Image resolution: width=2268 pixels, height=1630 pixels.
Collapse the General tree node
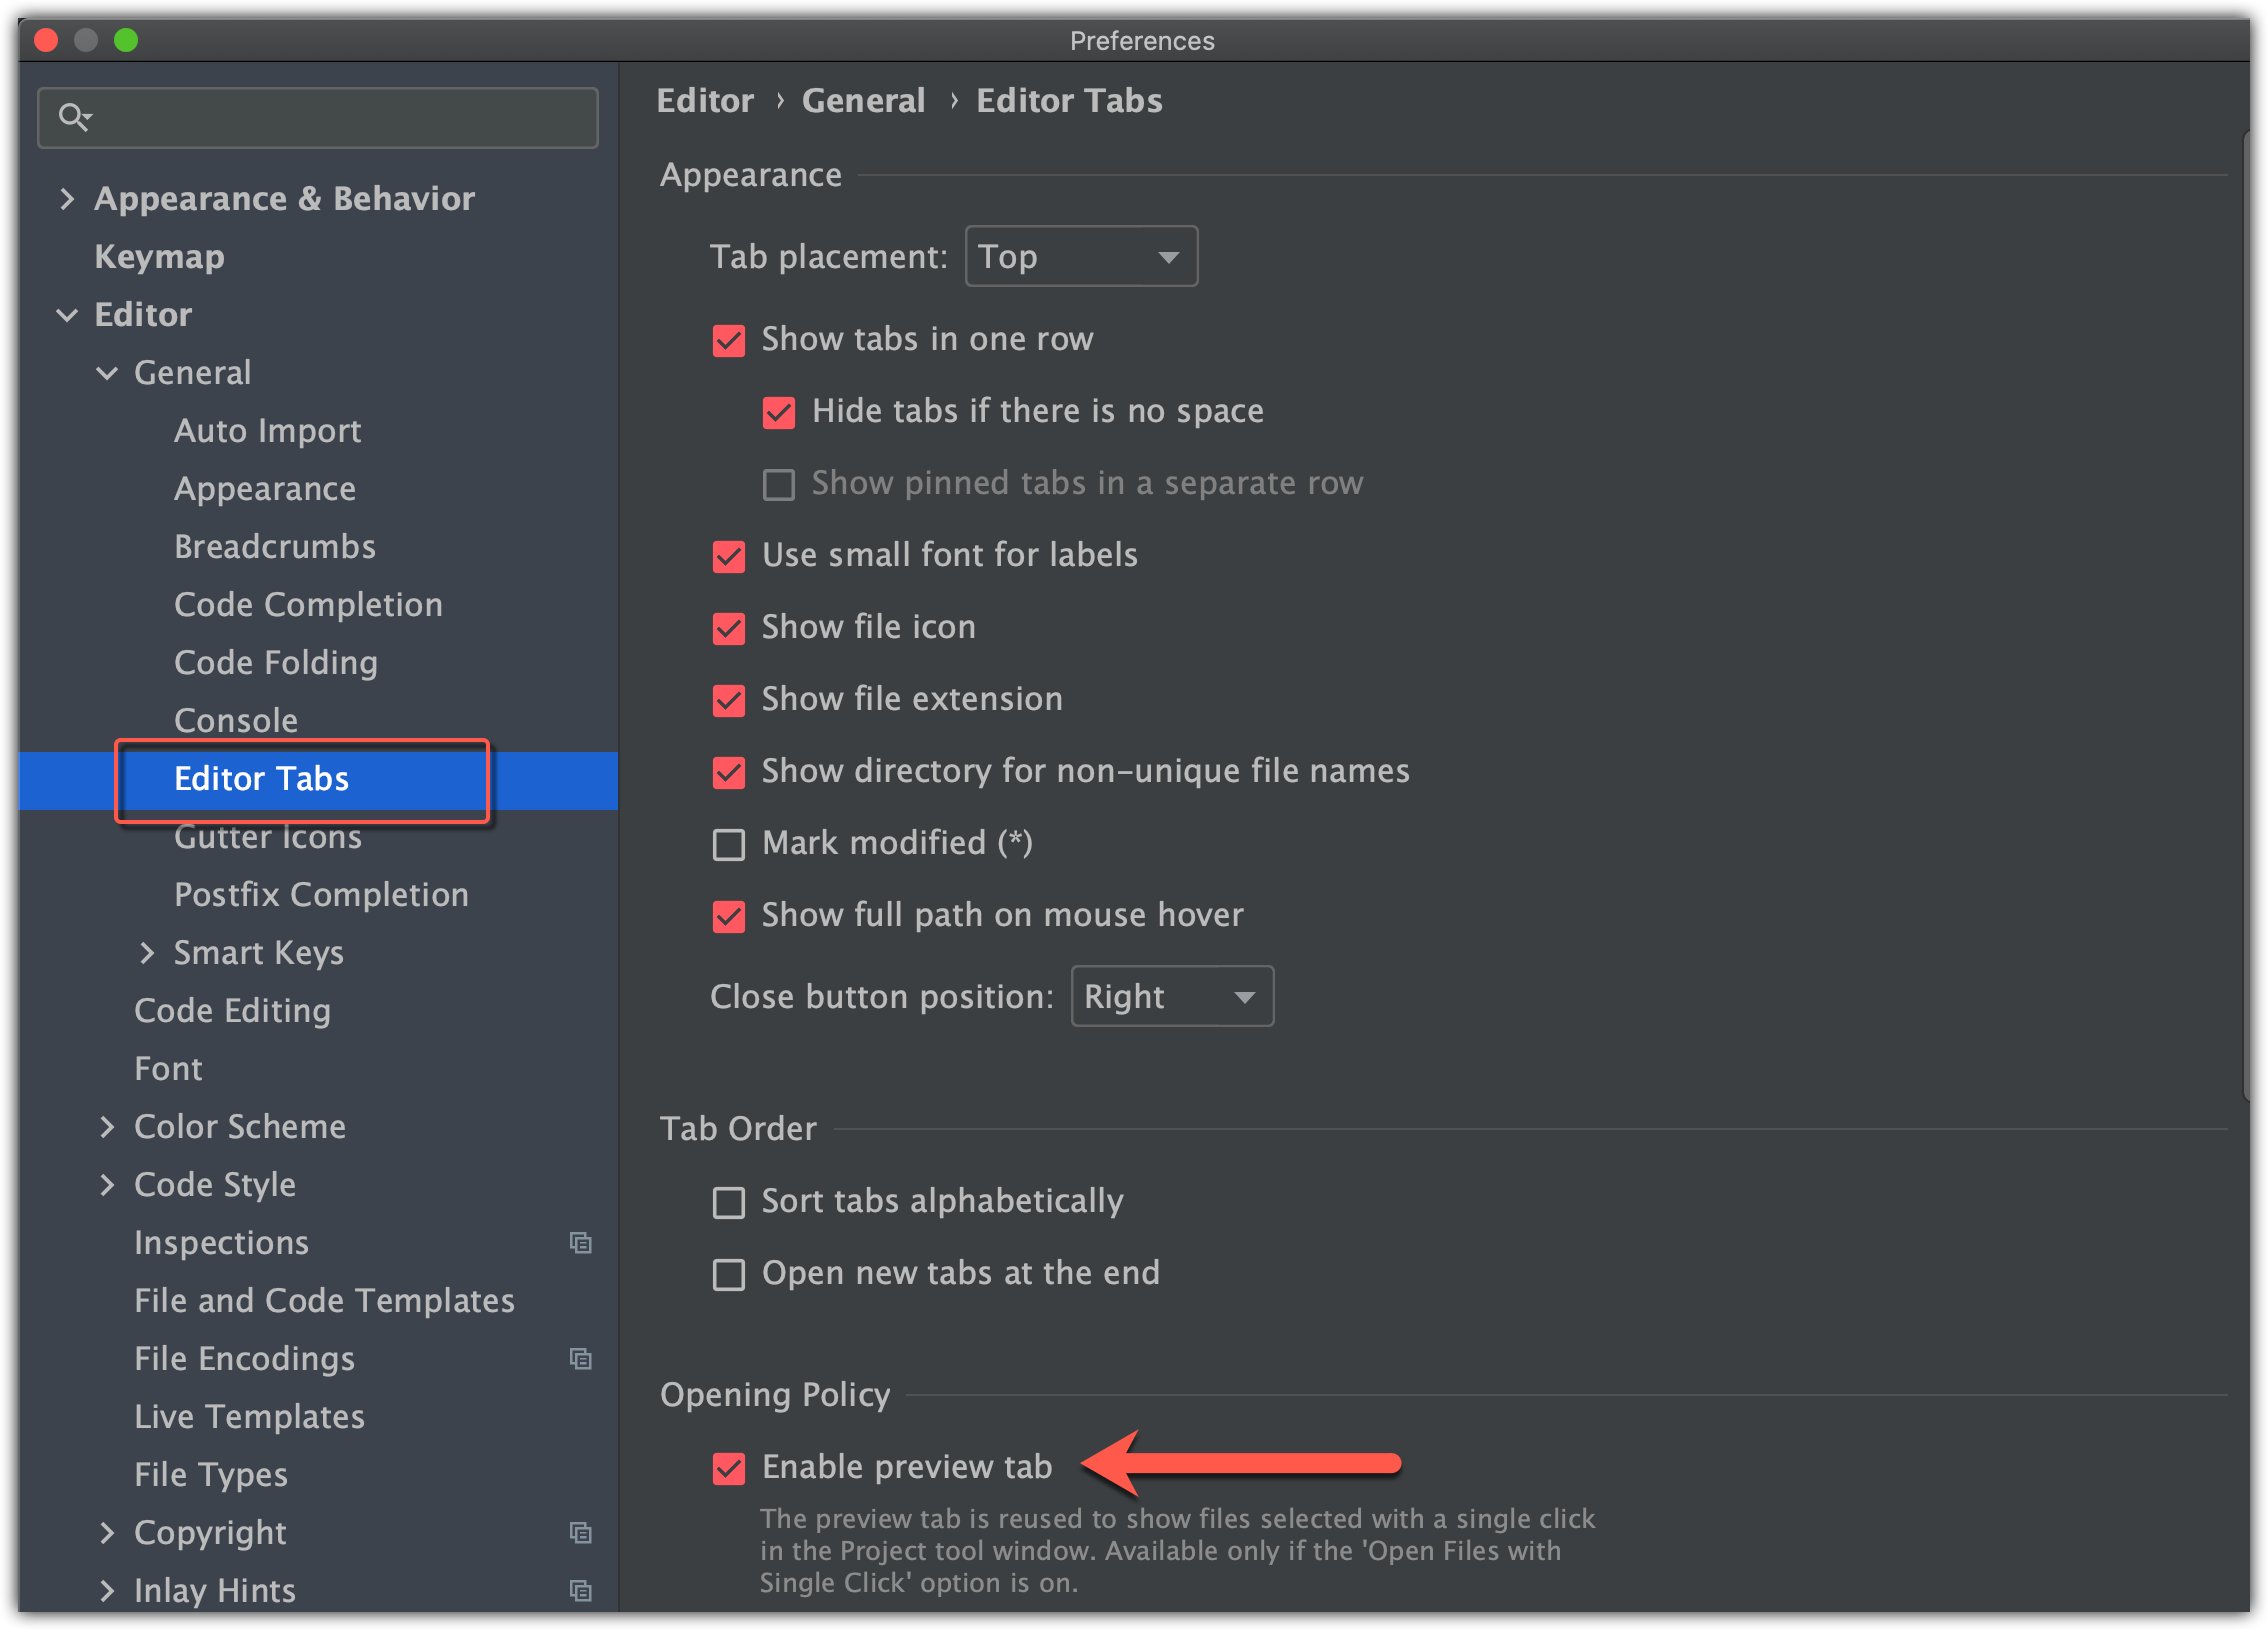coord(107,373)
